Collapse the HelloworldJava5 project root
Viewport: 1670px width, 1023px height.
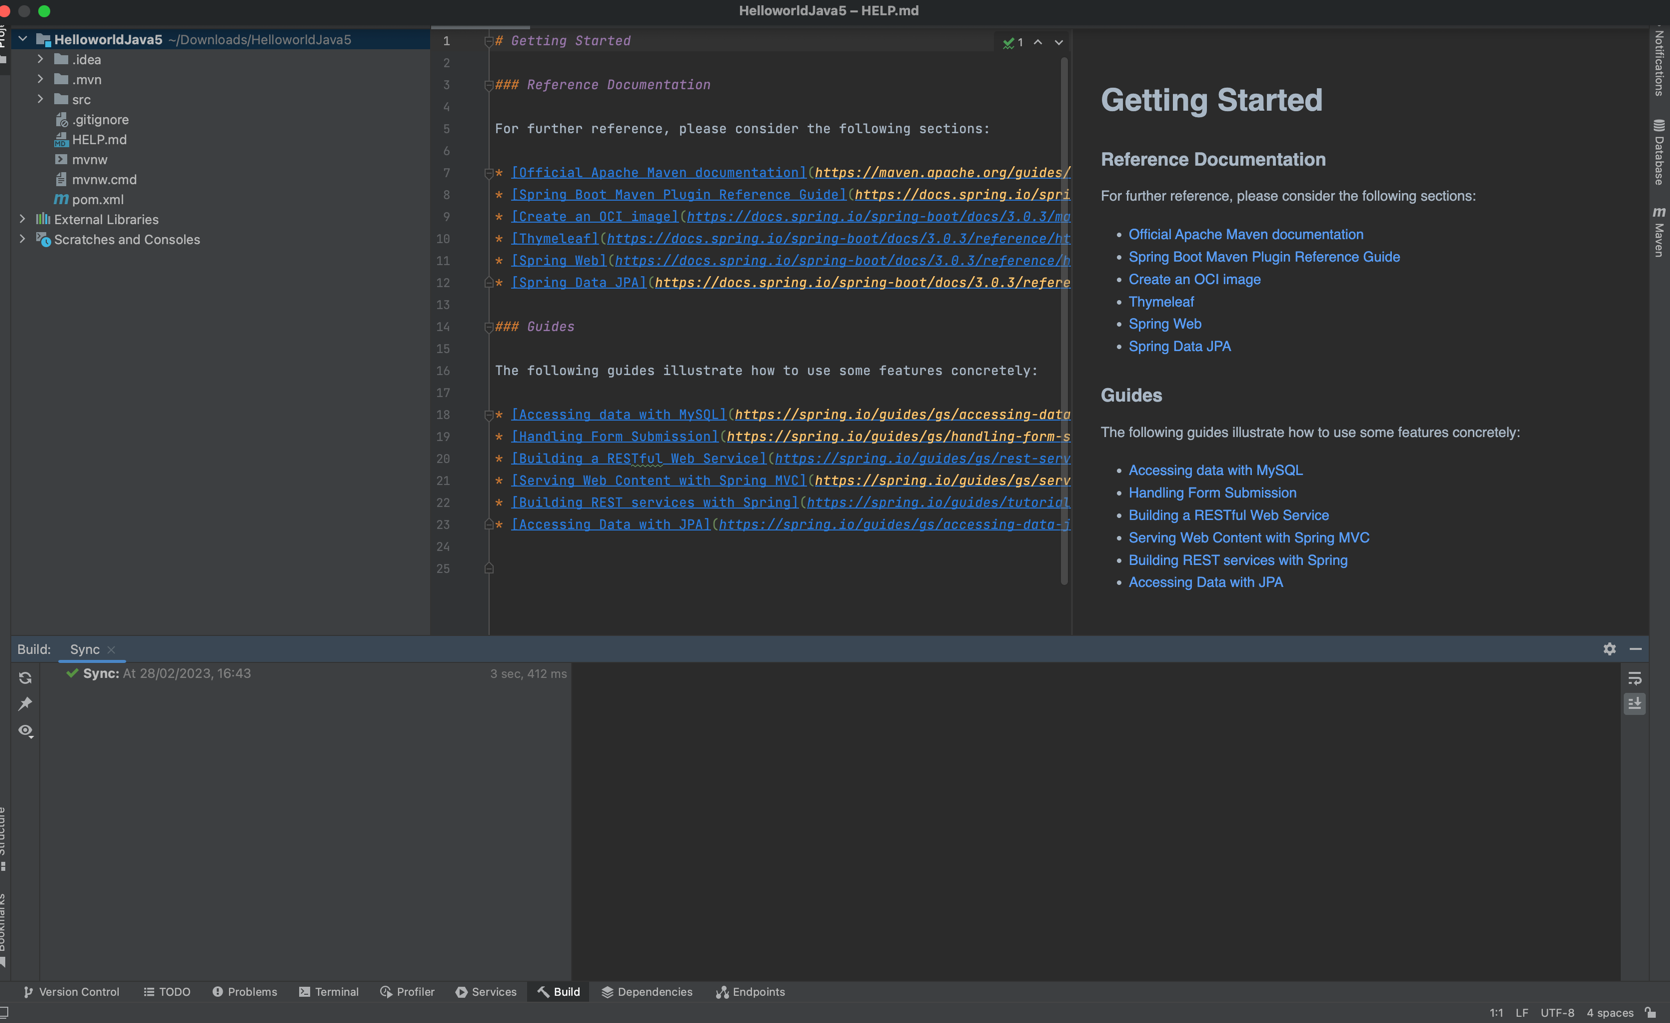click(22, 39)
